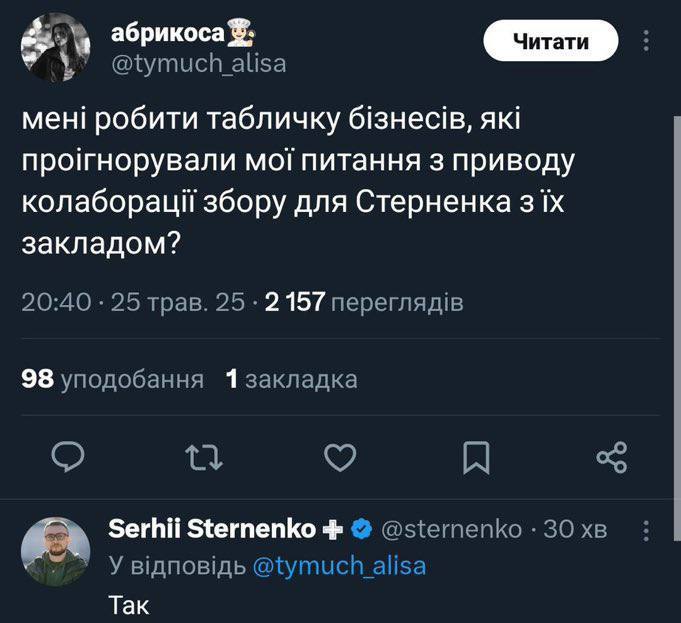
Task: Open three-dot menu beside Читати button
Action: (x=646, y=41)
